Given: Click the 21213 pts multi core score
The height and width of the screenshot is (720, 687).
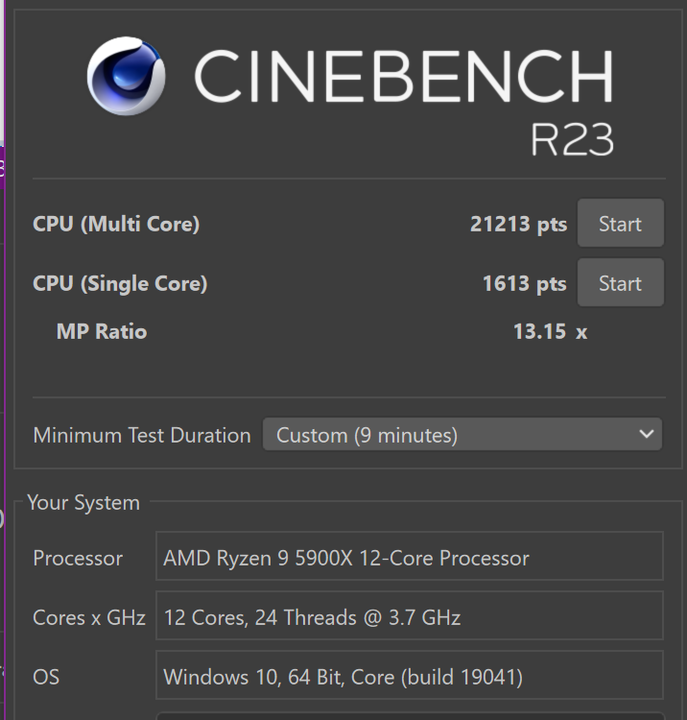Looking at the screenshot, I should coord(518,225).
